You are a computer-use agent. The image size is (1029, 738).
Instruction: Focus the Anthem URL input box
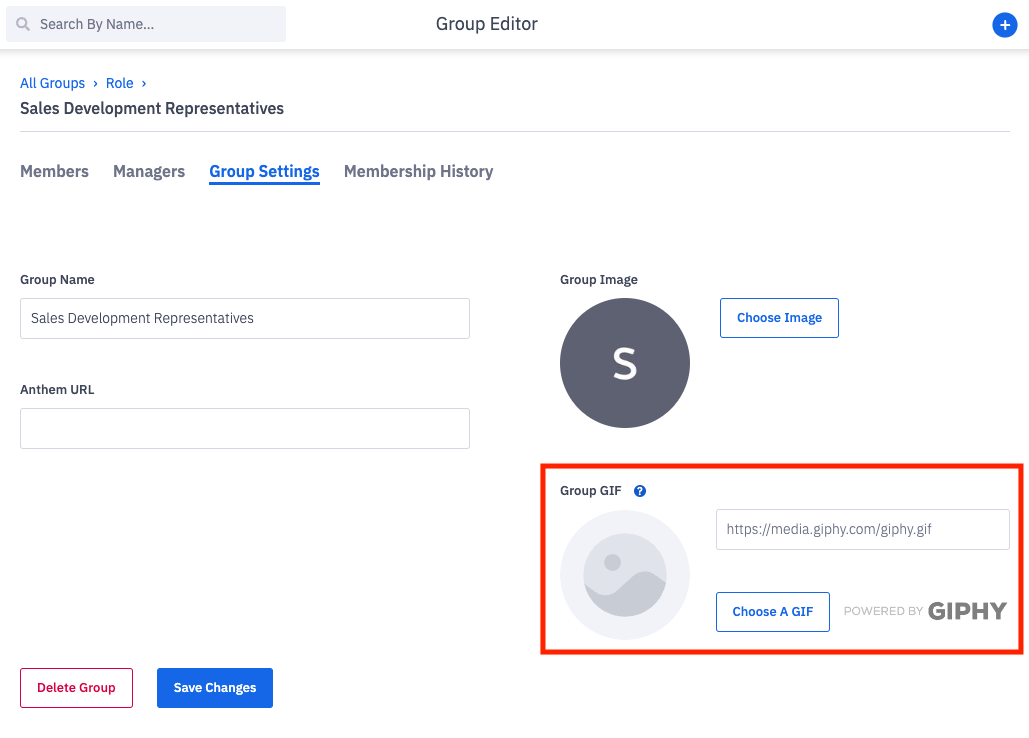click(x=245, y=428)
